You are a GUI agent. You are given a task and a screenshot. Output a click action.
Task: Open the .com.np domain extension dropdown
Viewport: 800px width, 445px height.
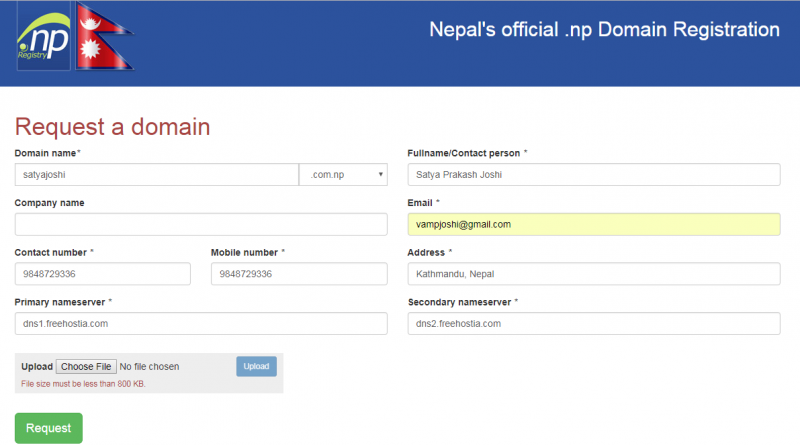click(x=343, y=175)
